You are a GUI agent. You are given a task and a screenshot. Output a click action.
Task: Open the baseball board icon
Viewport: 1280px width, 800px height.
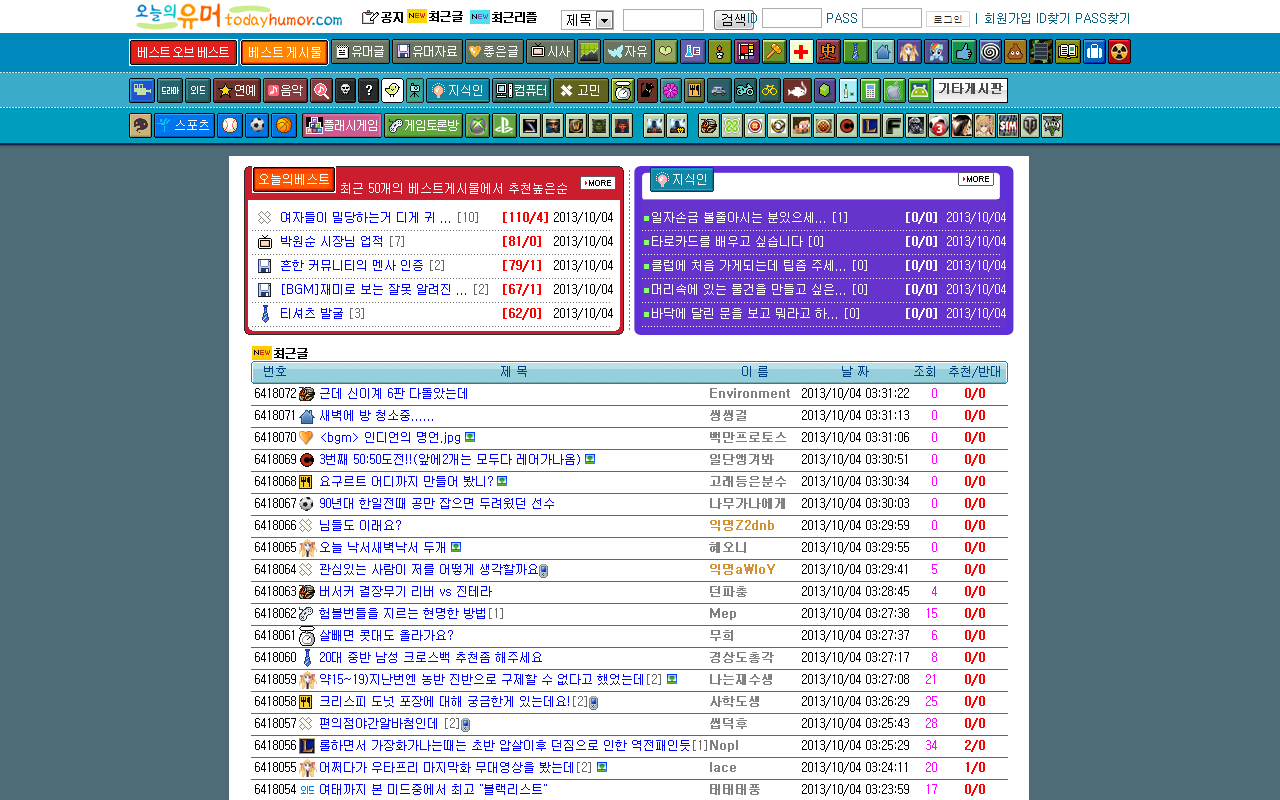230,126
